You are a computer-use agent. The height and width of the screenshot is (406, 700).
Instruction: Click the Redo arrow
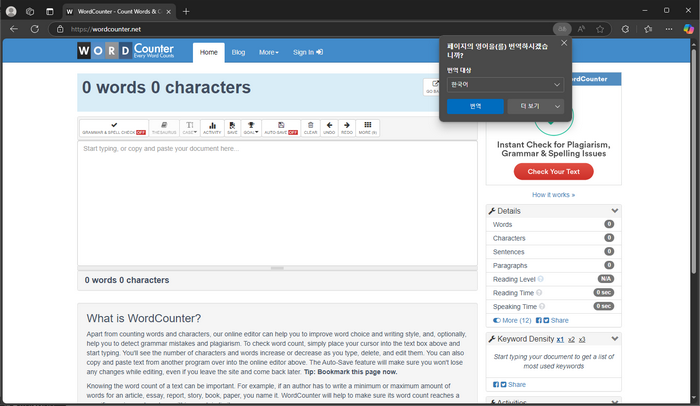pos(346,128)
